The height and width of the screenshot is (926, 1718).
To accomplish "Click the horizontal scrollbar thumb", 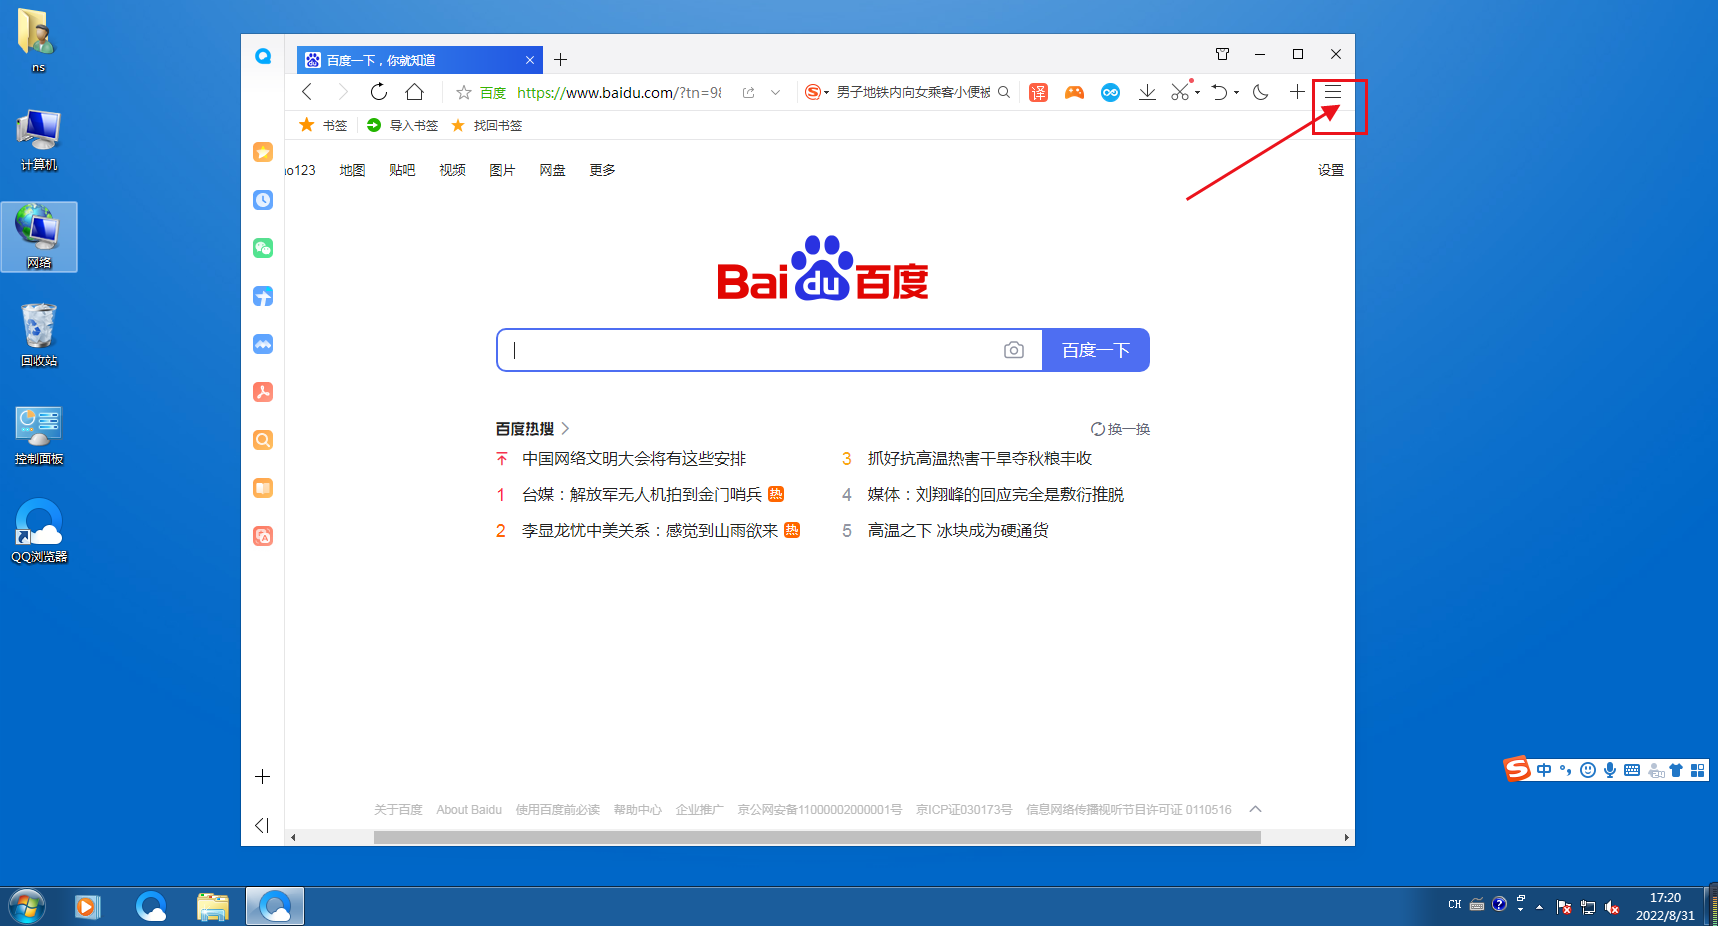I will (x=817, y=838).
